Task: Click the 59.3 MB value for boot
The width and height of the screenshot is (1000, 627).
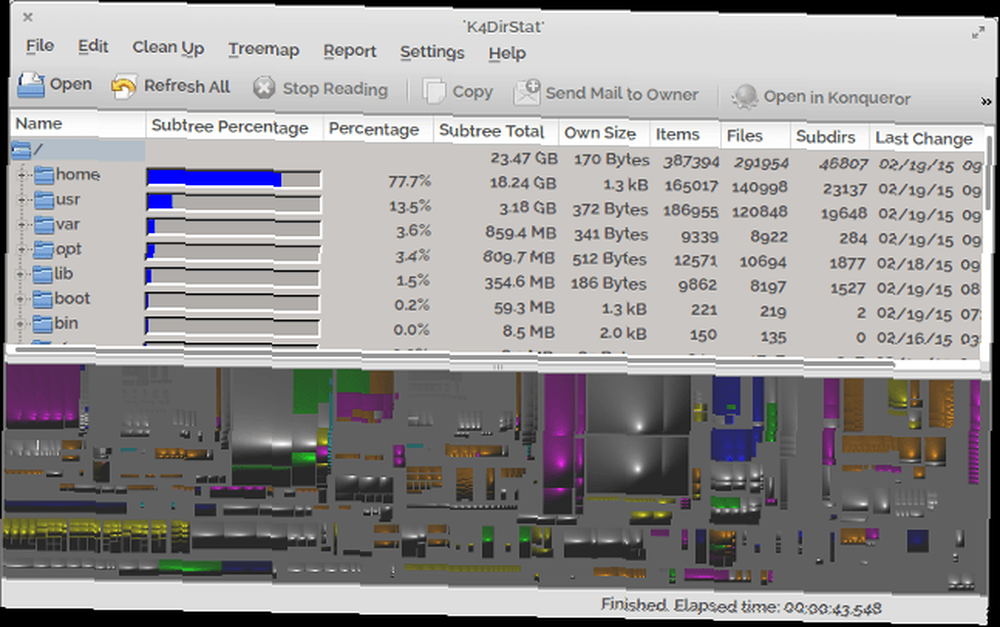Action: point(524,307)
